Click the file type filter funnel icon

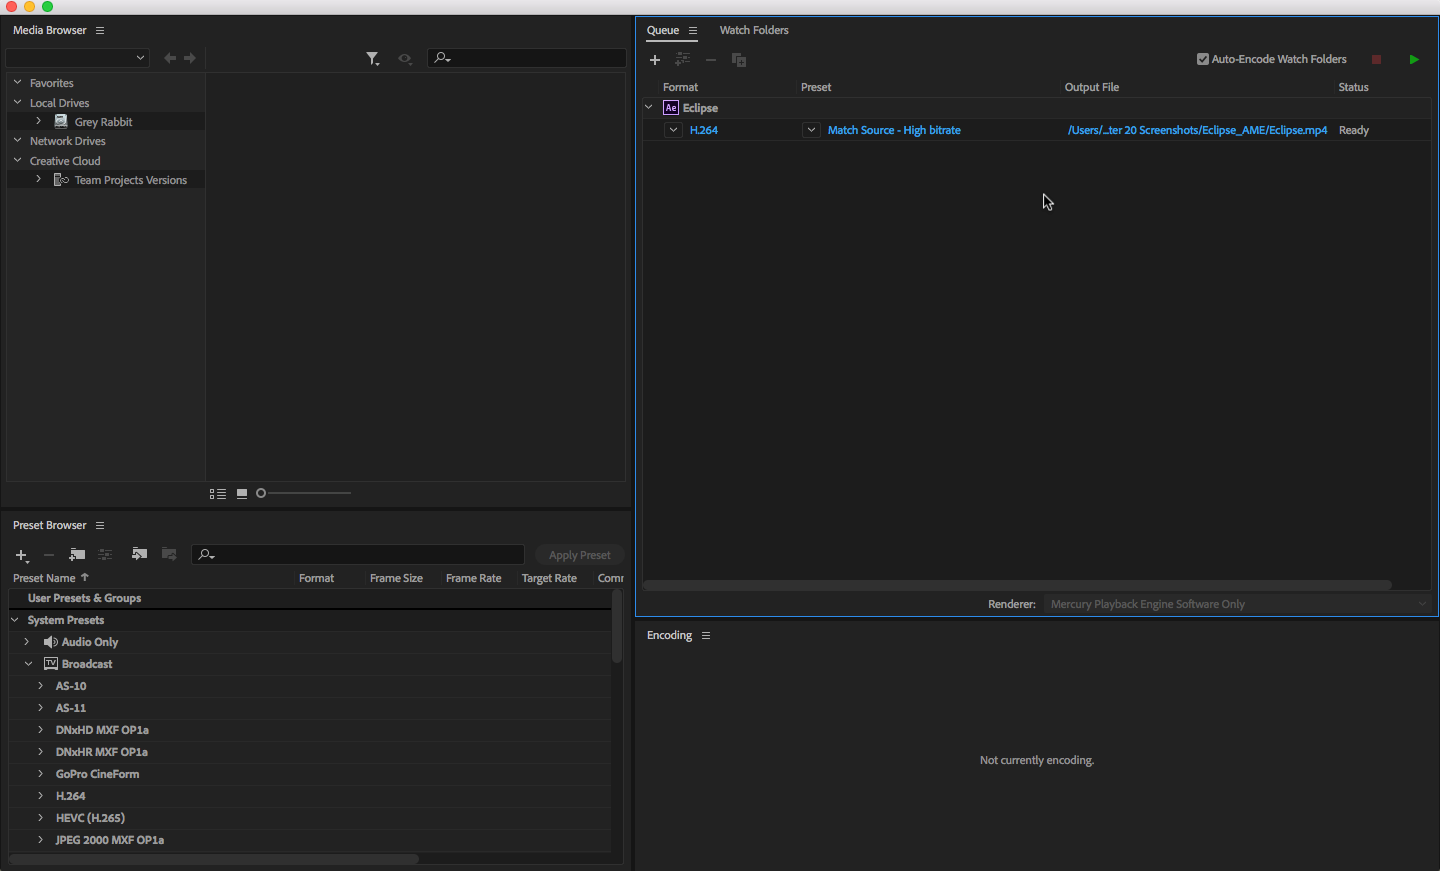372,59
